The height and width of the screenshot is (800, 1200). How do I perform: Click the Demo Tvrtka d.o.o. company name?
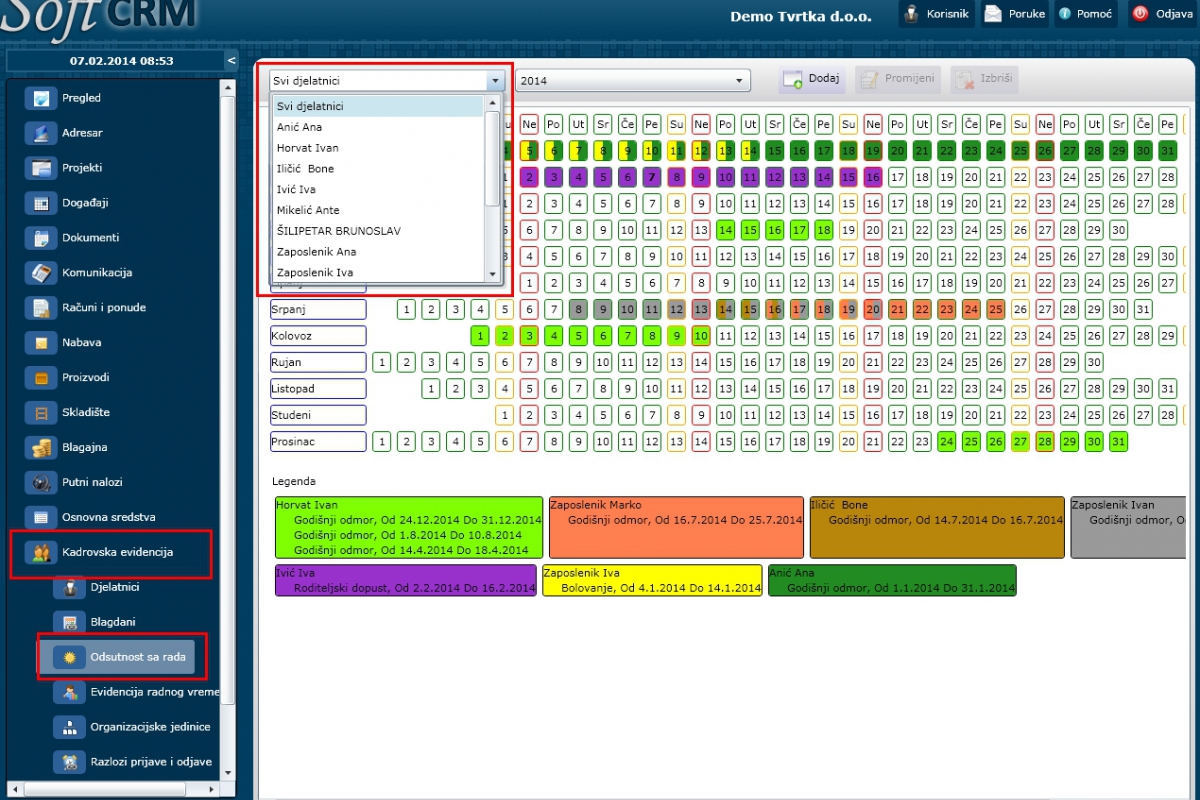coord(801,16)
